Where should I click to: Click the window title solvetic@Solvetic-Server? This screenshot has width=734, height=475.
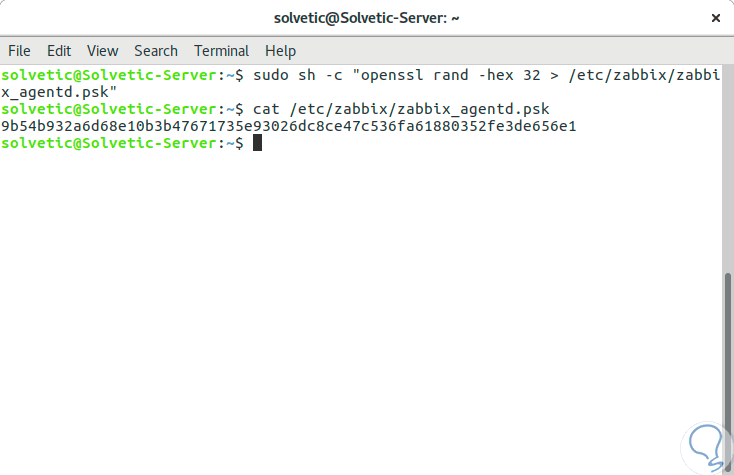coord(366,18)
